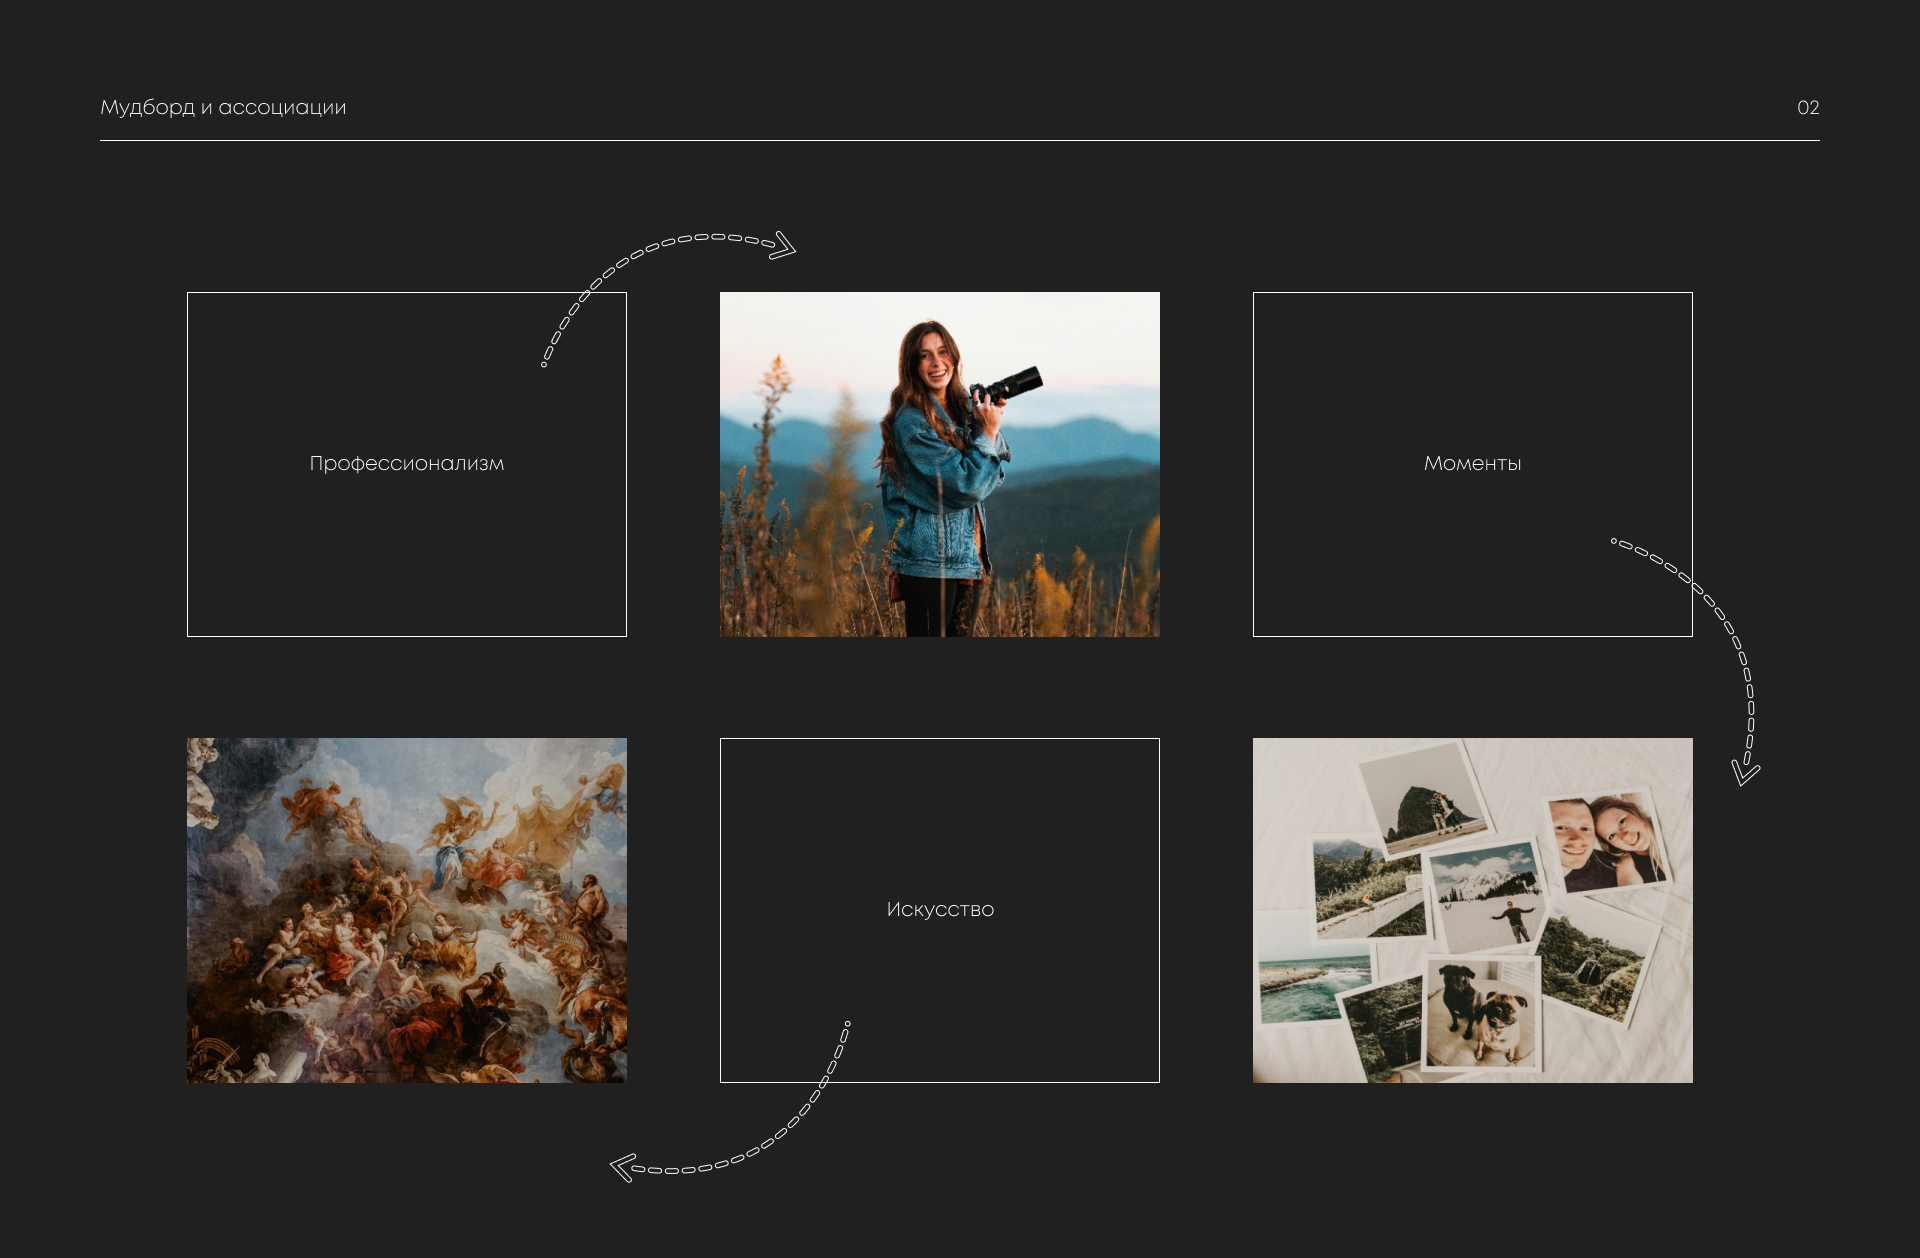Viewport: 1920px width, 1258px height.
Task: Click start dot of top curved arrow
Action: [x=544, y=364]
